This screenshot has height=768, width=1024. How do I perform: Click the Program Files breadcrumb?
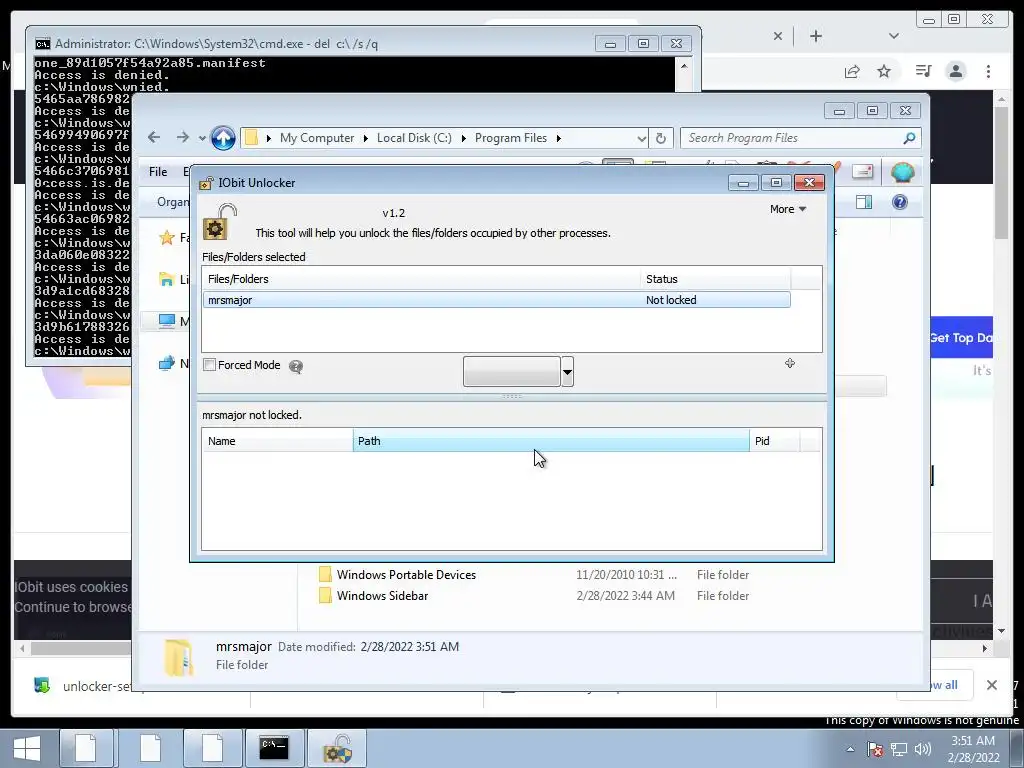[x=511, y=138]
